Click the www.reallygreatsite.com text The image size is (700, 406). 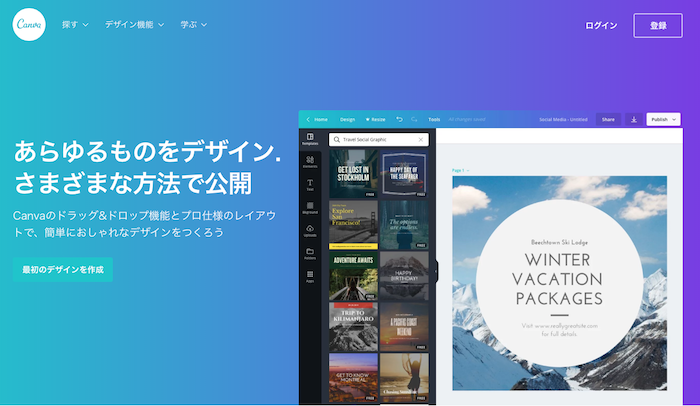(566, 326)
